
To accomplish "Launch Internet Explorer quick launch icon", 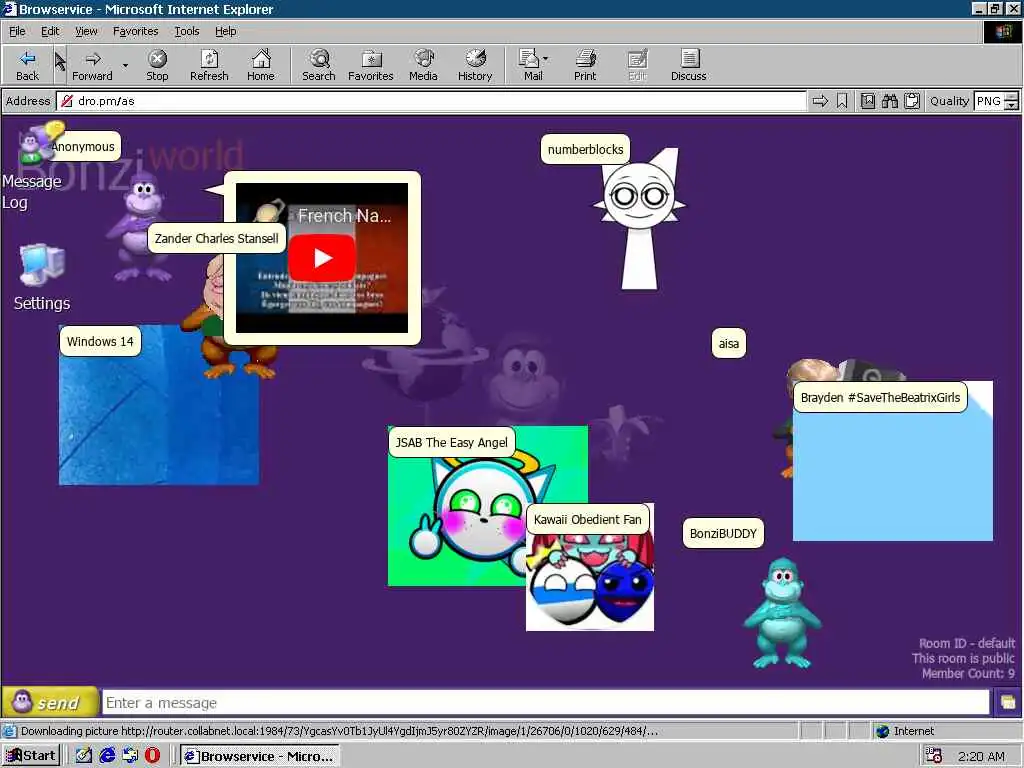I will point(107,756).
